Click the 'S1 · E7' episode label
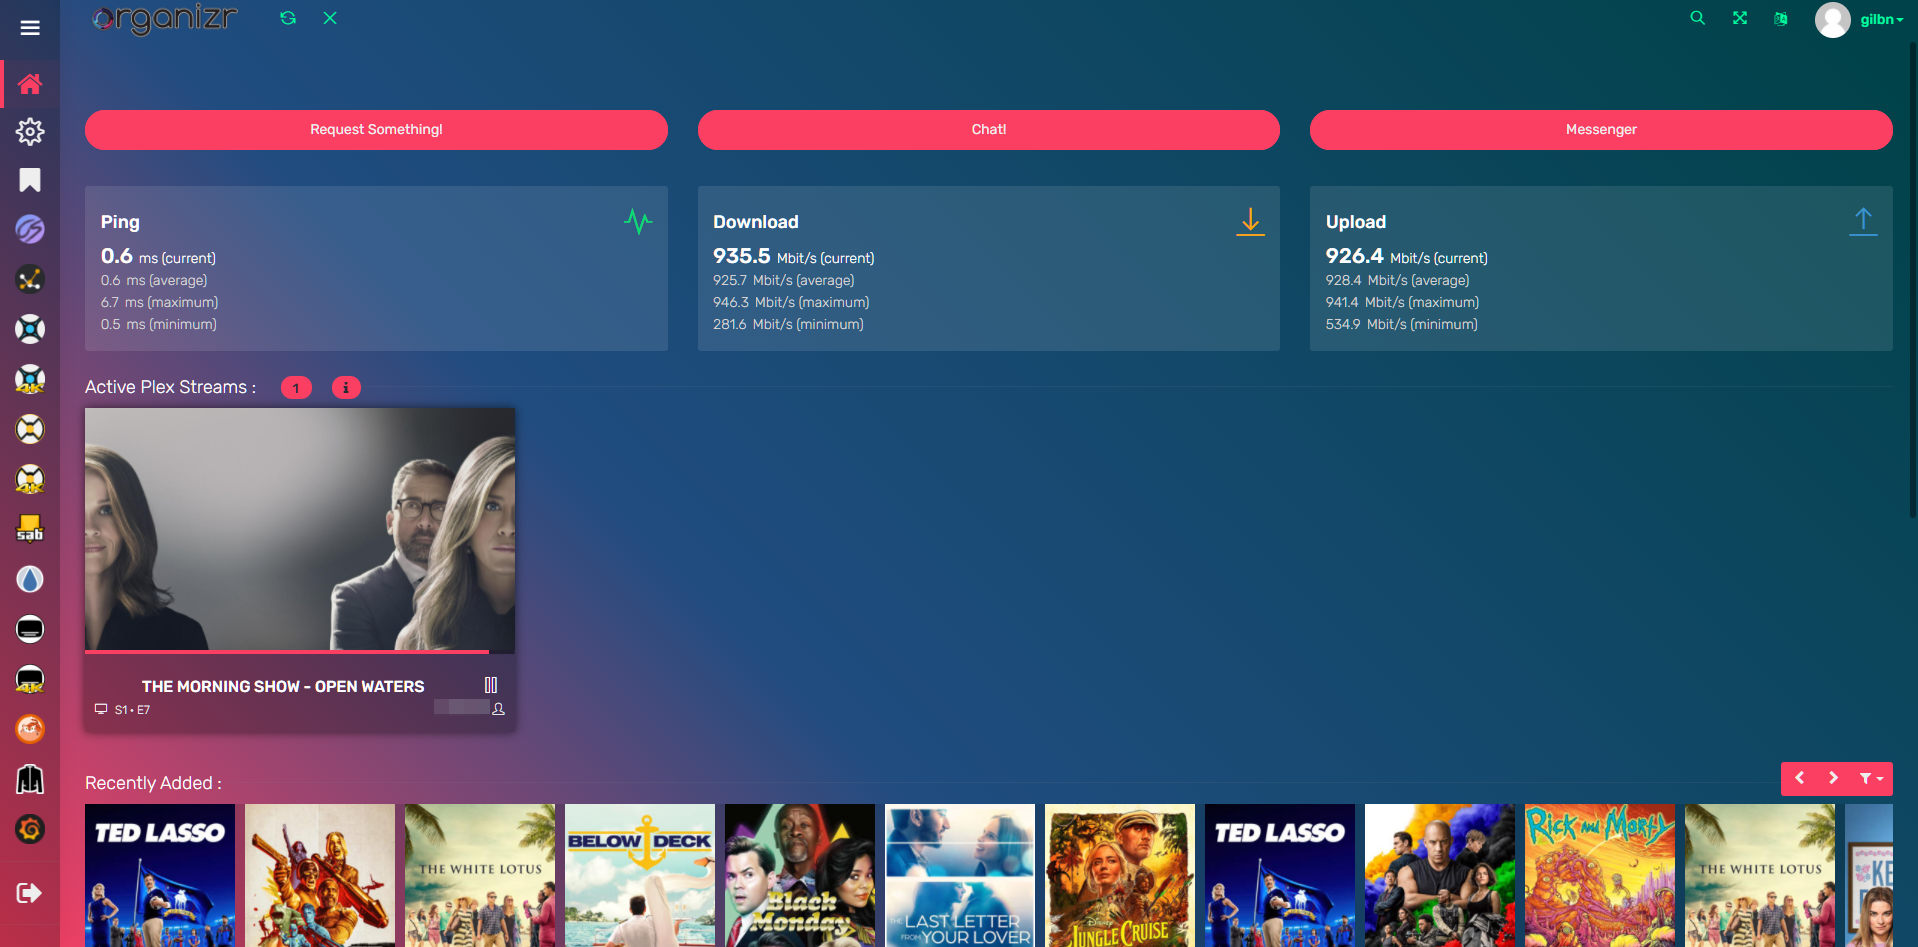Image resolution: width=1918 pixels, height=947 pixels. pyautogui.click(x=132, y=710)
